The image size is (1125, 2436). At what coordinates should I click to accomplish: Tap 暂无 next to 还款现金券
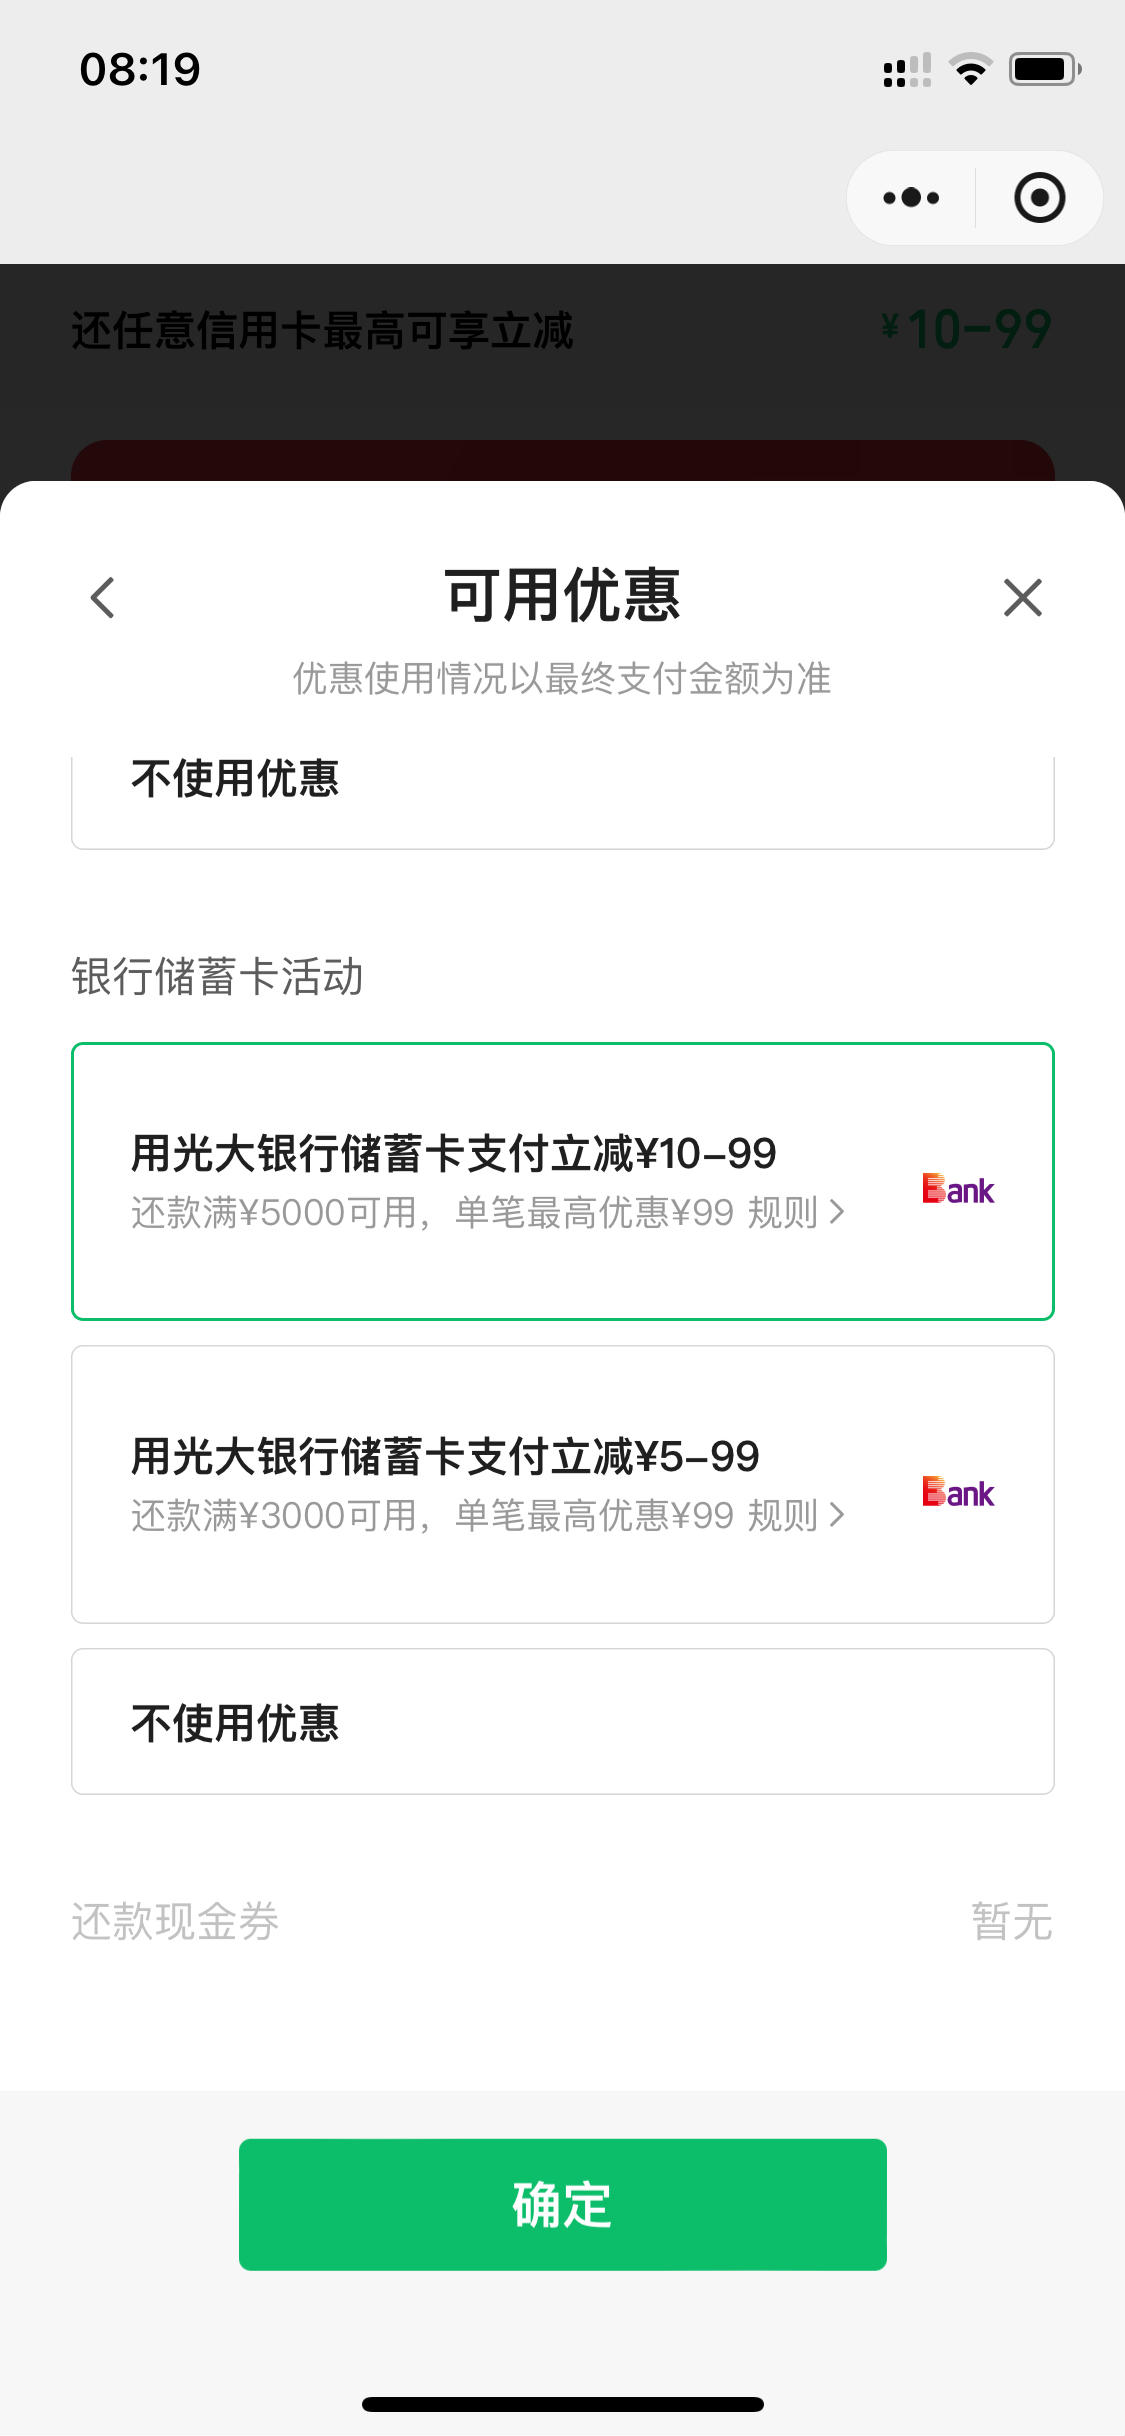pos(1011,1921)
